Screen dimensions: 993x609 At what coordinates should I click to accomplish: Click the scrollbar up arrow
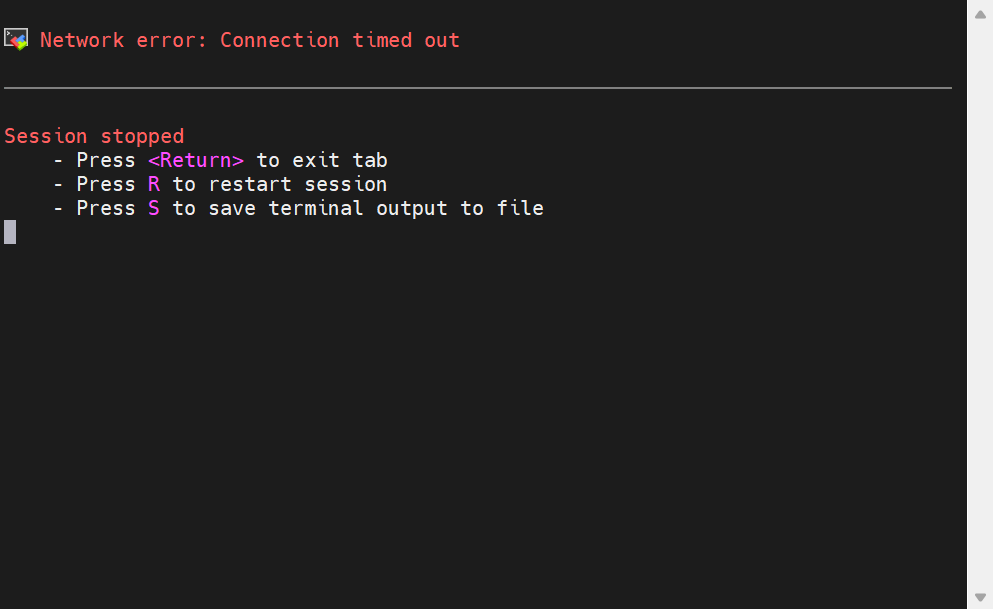pos(980,15)
